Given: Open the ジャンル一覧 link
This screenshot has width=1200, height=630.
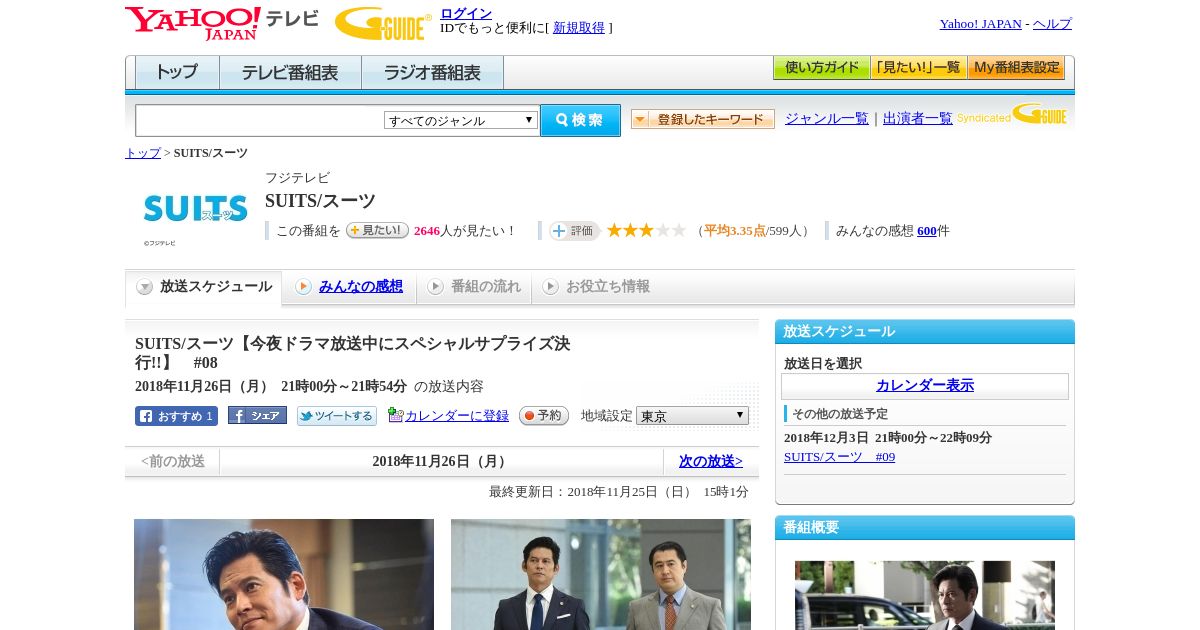Looking at the screenshot, I should [x=827, y=118].
